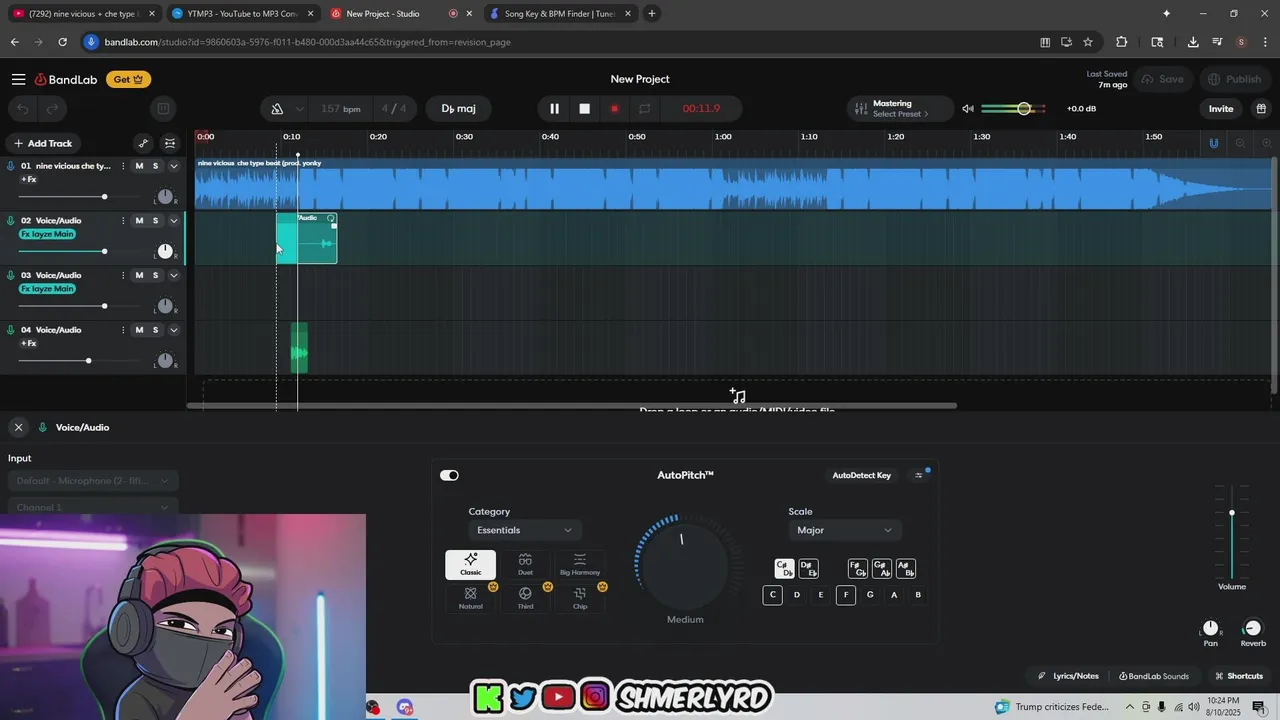Click track 04 volume slider handle

[x=88, y=360]
